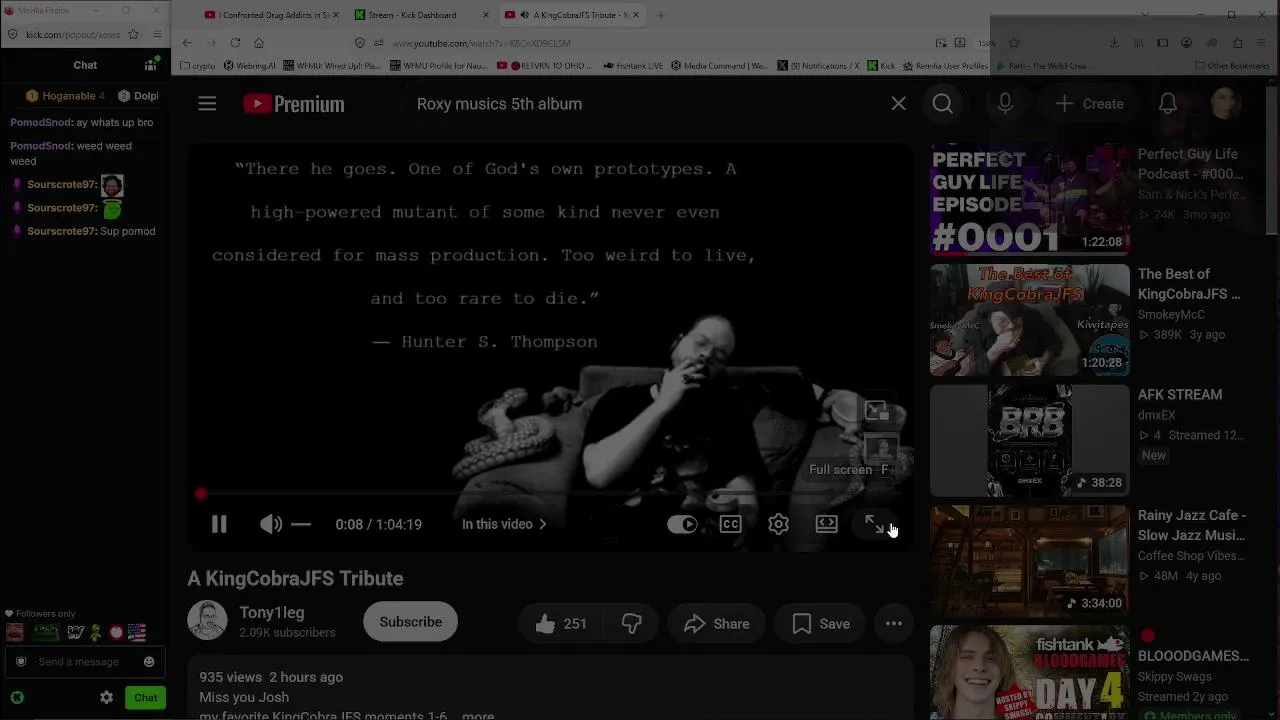Adjust the video volume slider
Screen dimensions: 1280x720
point(301,524)
